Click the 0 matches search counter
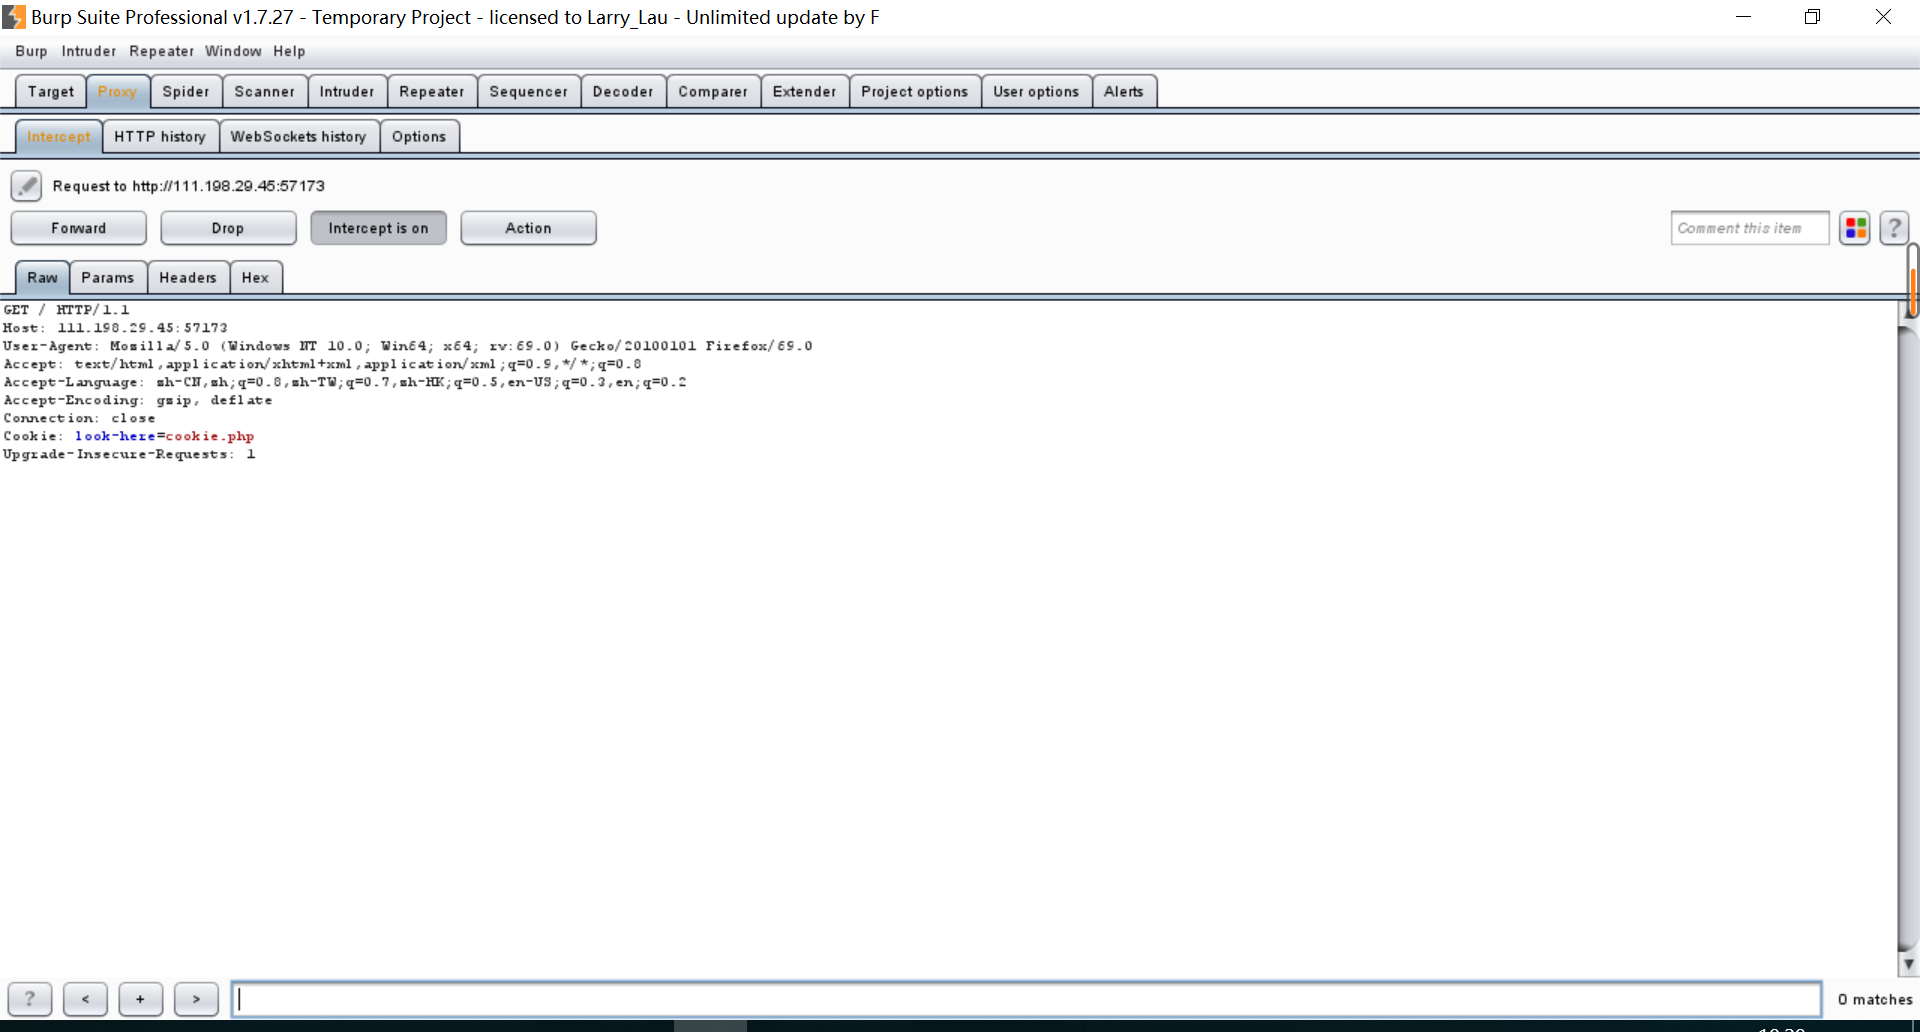Viewport: 1920px width, 1032px height. (x=1874, y=999)
